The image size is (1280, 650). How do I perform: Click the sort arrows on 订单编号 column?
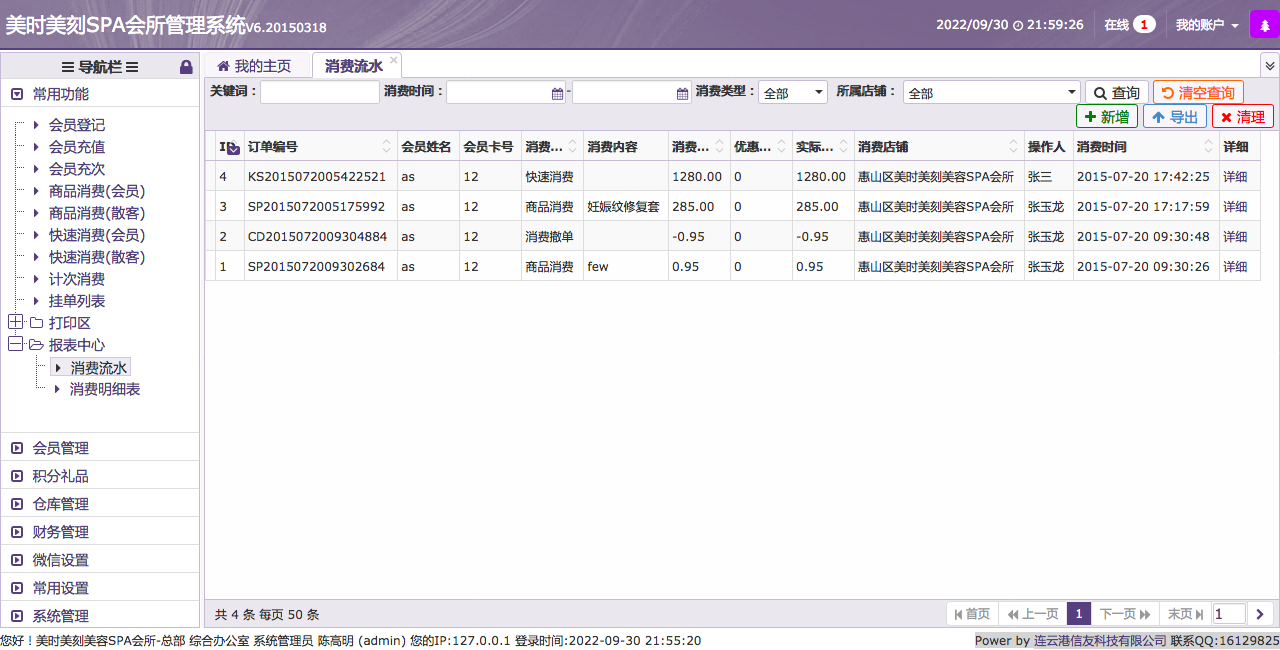387,147
